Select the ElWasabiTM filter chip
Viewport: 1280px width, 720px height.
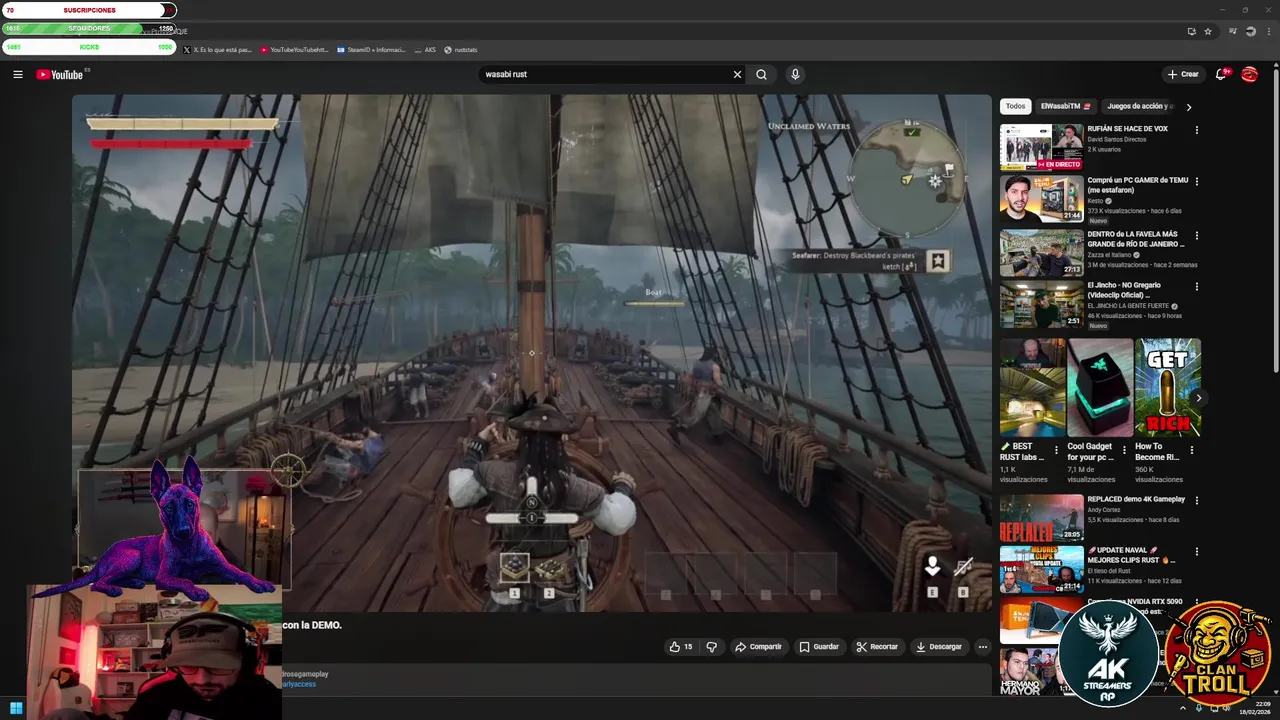[x=1066, y=106]
